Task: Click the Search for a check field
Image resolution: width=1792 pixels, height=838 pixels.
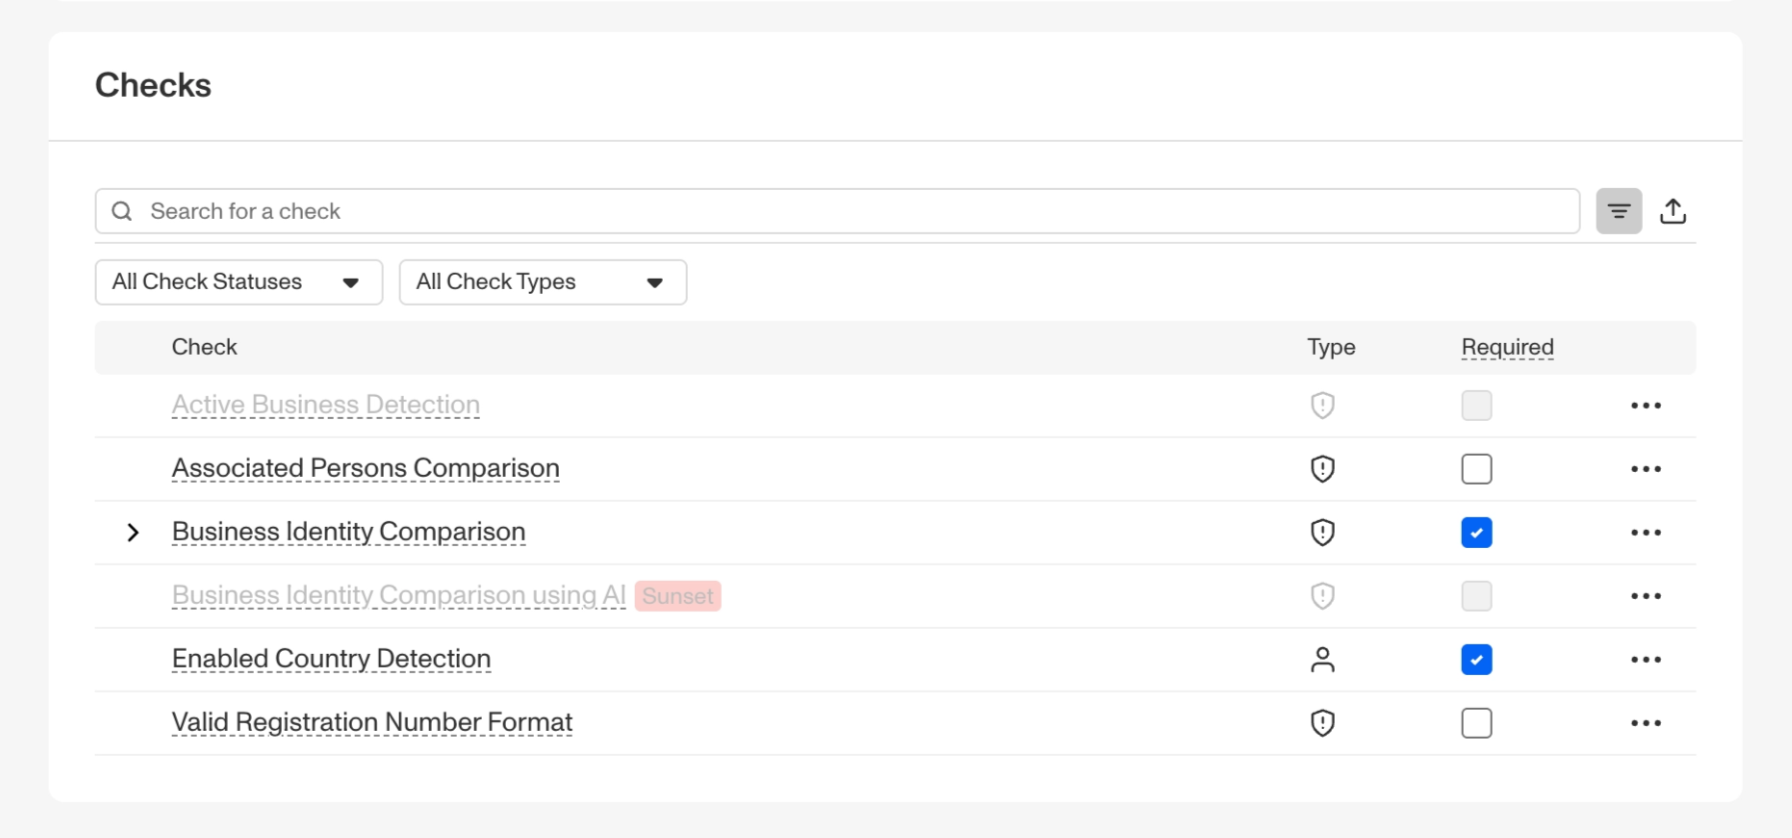Action: (x=838, y=211)
